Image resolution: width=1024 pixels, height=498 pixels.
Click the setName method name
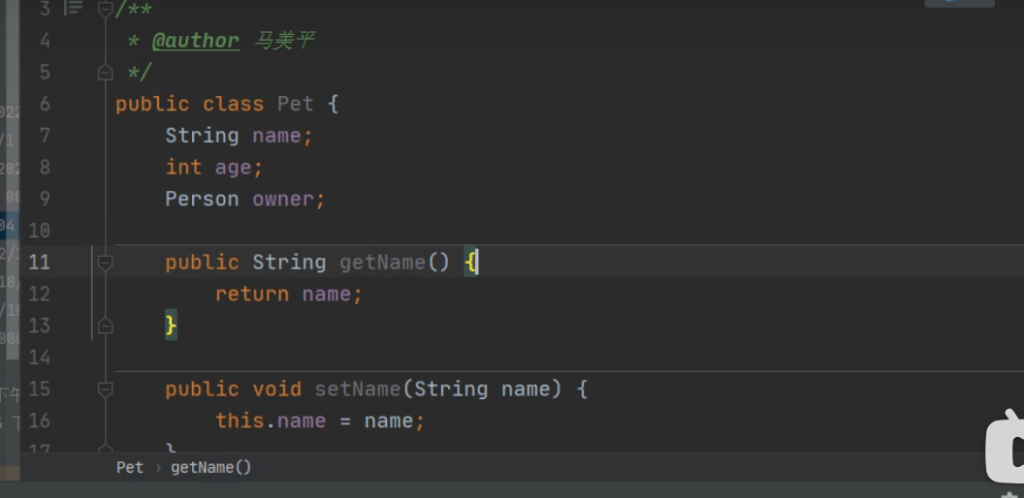coord(357,389)
